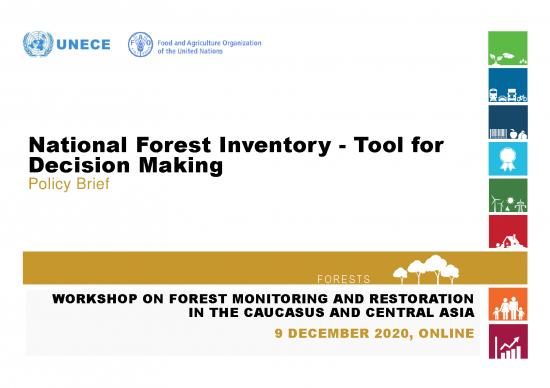Click the 'FORESTS' label on gold banner
Screen dimensions: 550x388
(x=343, y=279)
